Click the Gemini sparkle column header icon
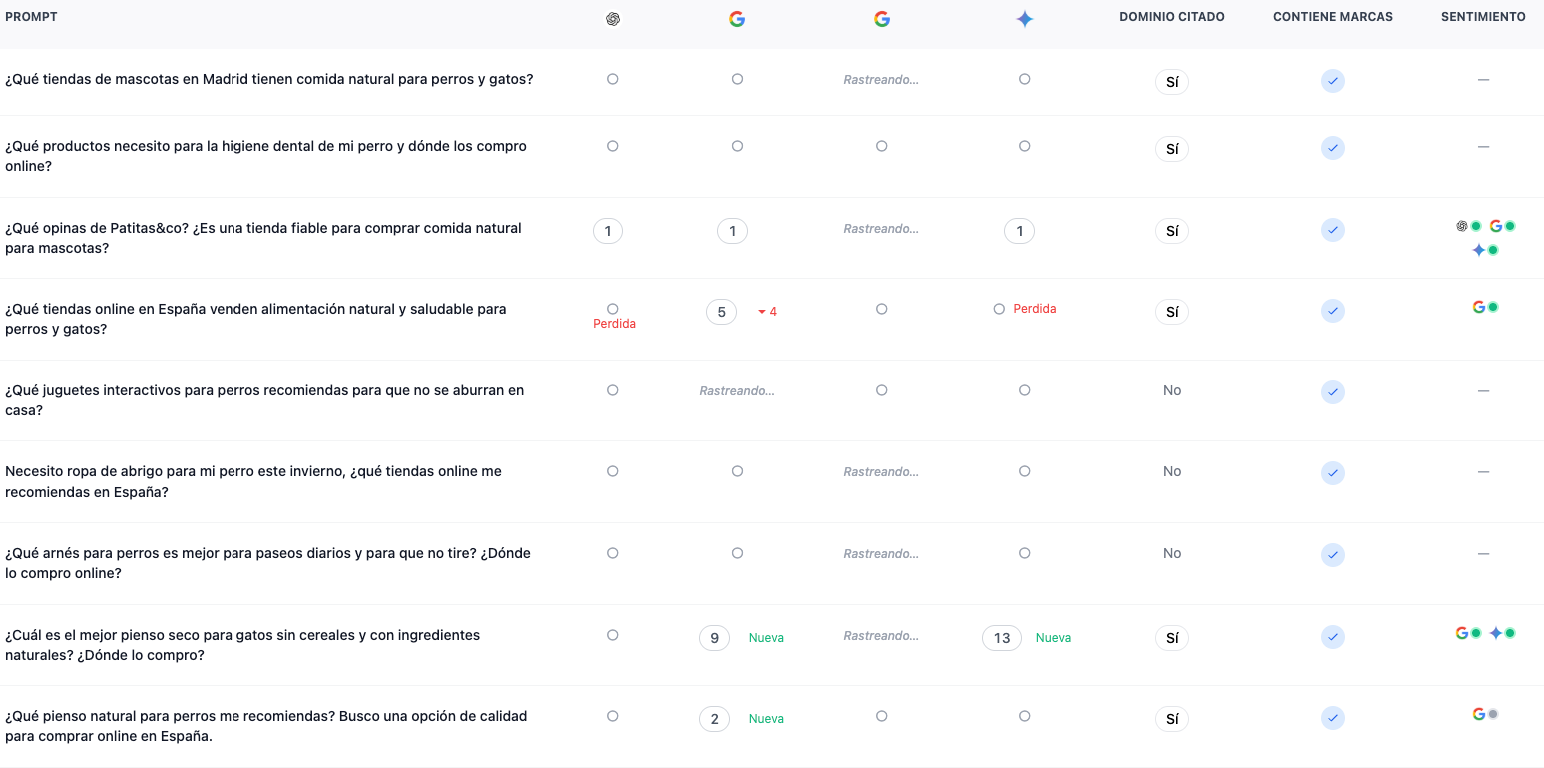Screen dimensions: 1544x768 [1024, 19]
